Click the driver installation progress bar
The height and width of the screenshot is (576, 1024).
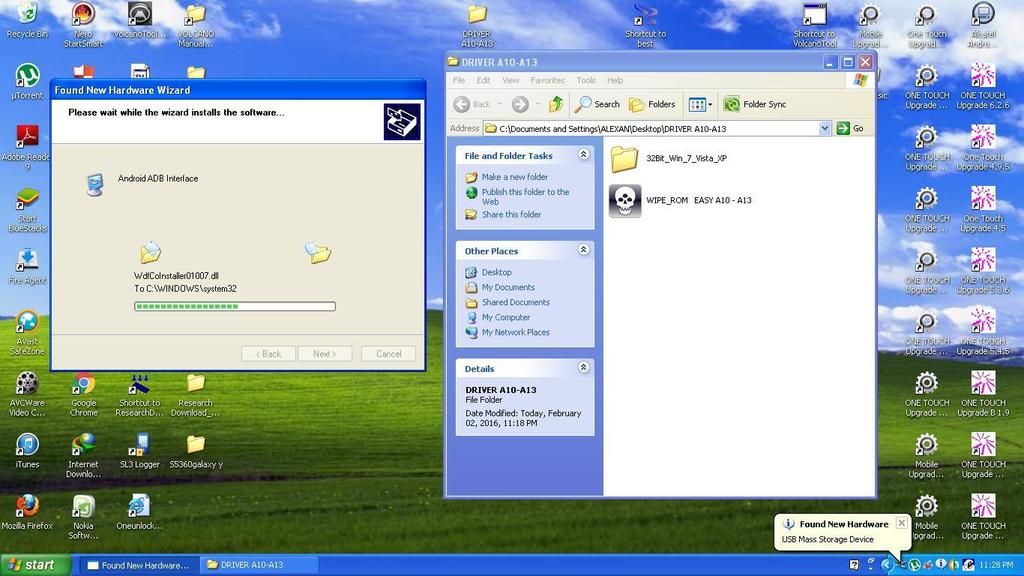coord(235,306)
